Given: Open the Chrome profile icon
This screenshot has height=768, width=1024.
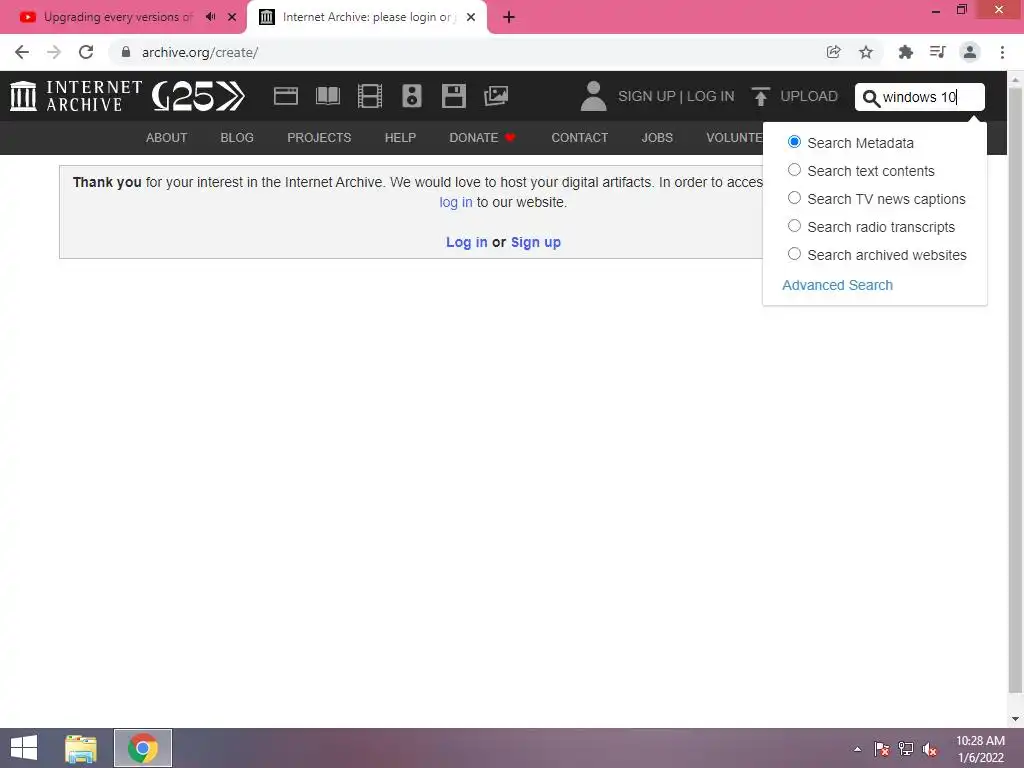Looking at the screenshot, I should 970,52.
